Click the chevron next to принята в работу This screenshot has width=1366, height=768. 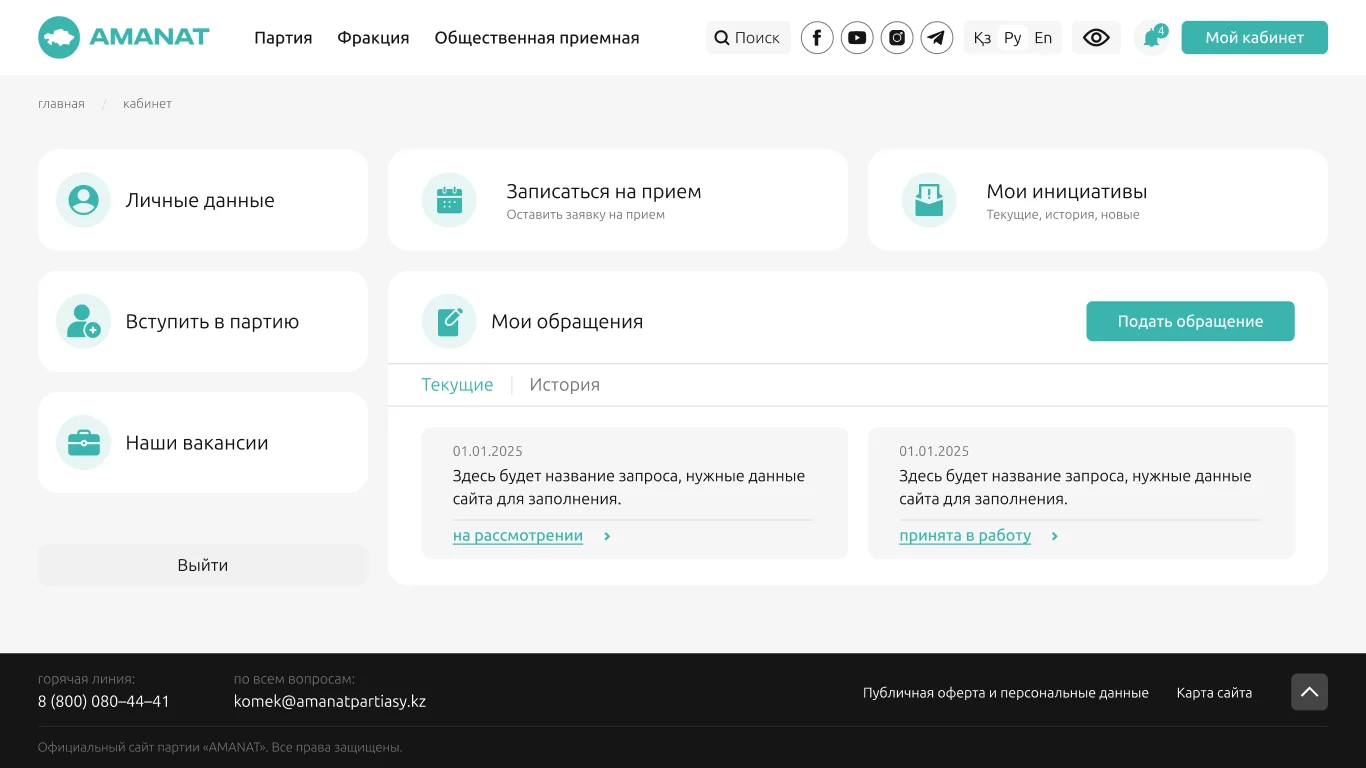[1055, 536]
